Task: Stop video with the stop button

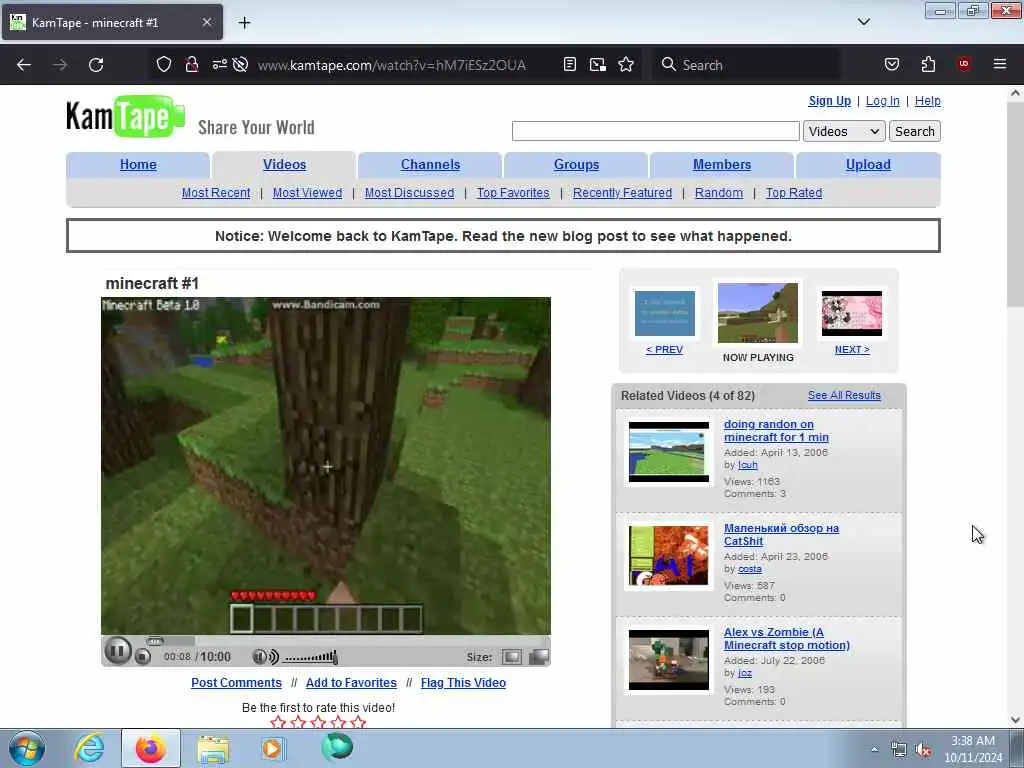Action: 142,657
